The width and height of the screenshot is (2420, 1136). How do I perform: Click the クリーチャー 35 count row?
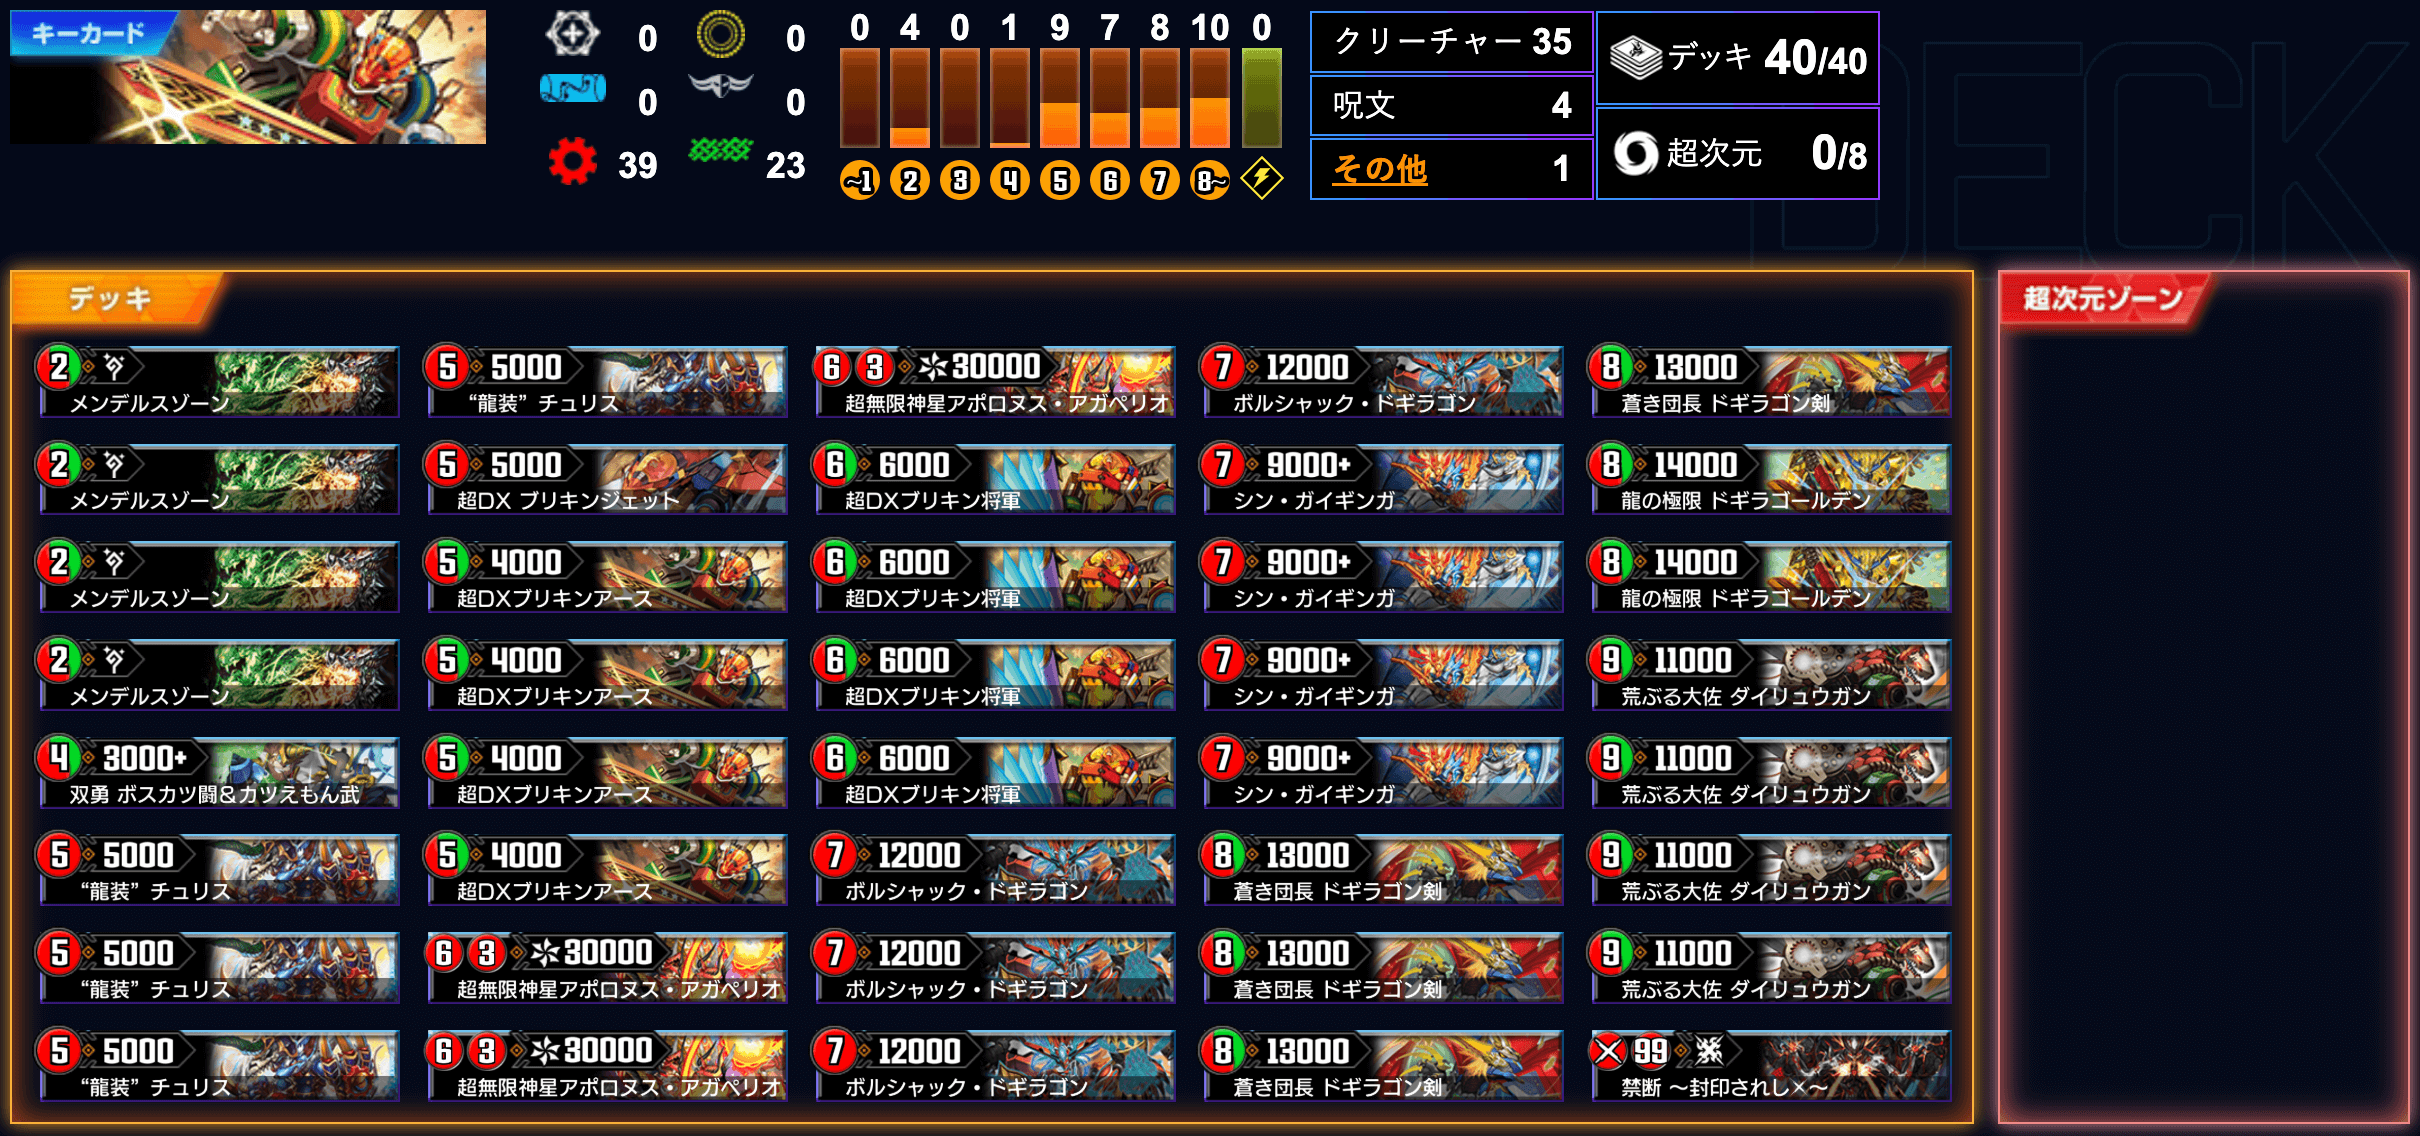[1451, 42]
